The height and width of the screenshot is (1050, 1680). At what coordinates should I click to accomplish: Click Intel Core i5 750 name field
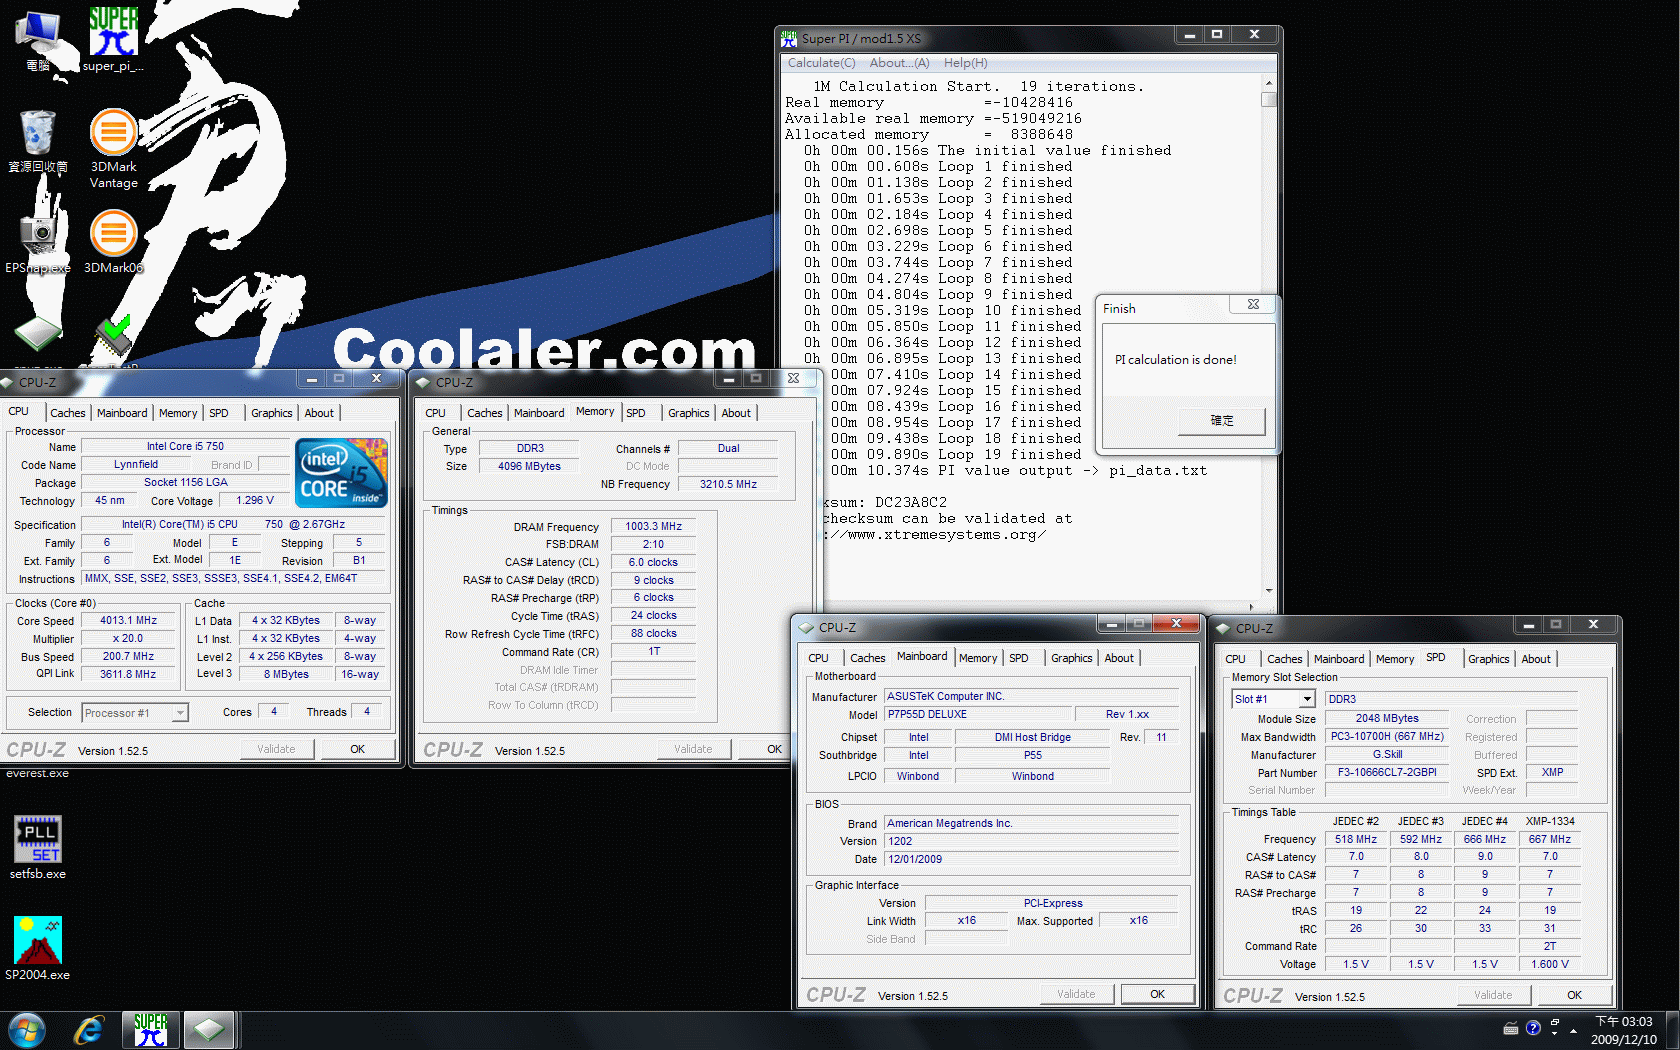[x=185, y=446]
